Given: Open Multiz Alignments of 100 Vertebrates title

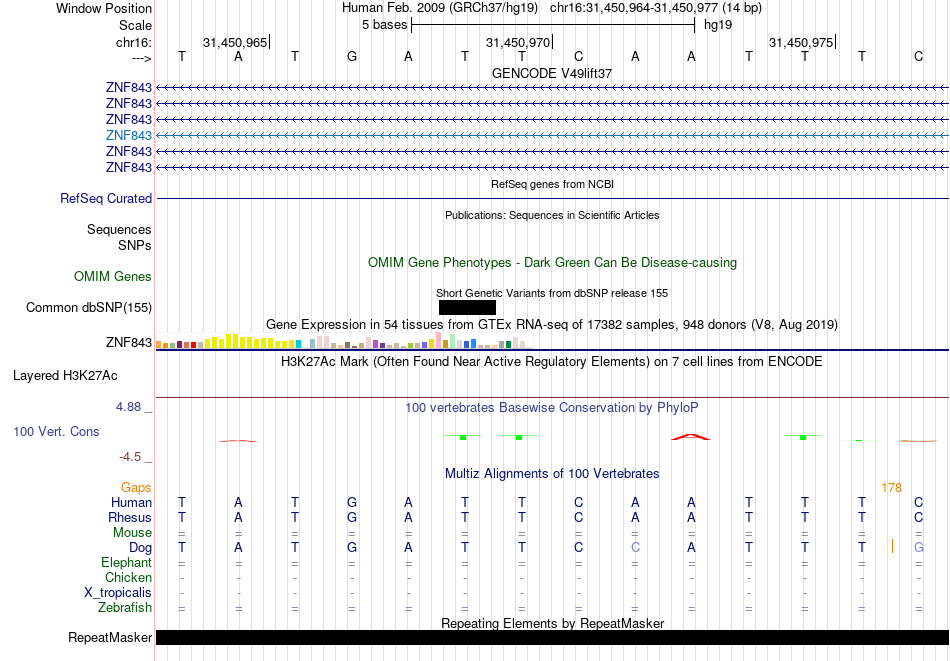Looking at the screenshot, I should pos(552,474).
